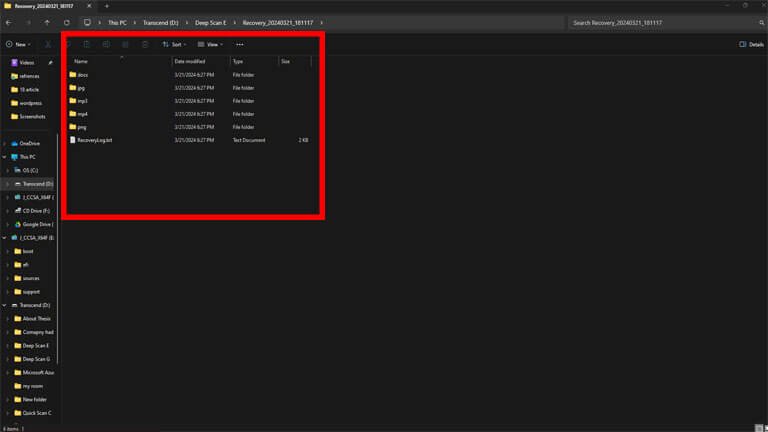This screenshot has width=768, height=432.
Task: Open the my room folder
Action: click(x=32, y=386)
